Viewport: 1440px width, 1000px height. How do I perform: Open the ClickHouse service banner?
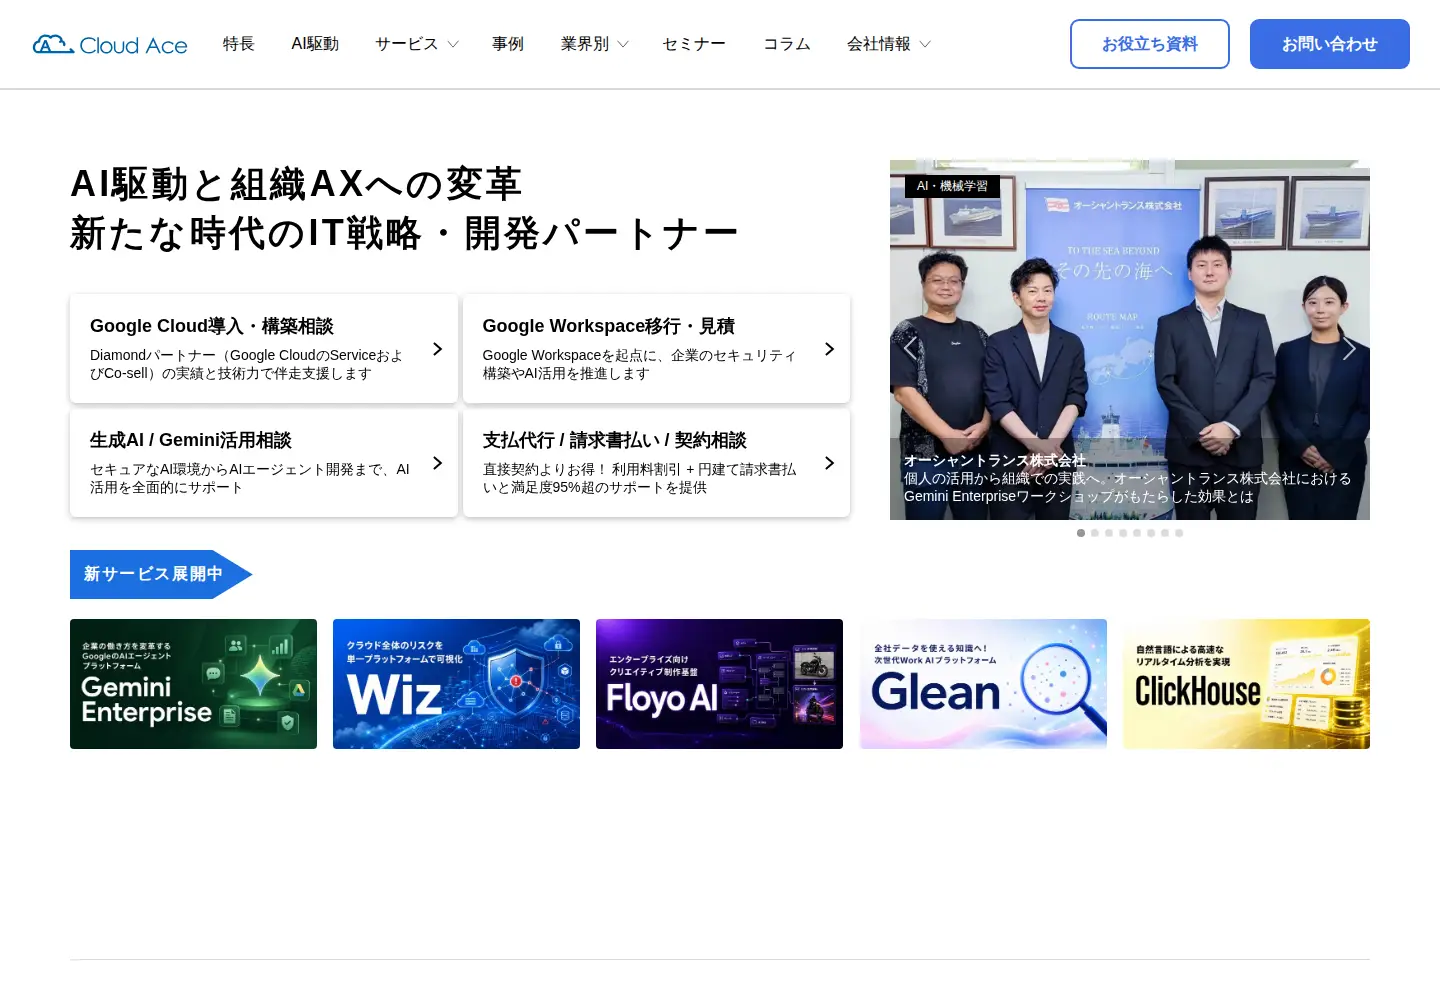point(1246,684)
